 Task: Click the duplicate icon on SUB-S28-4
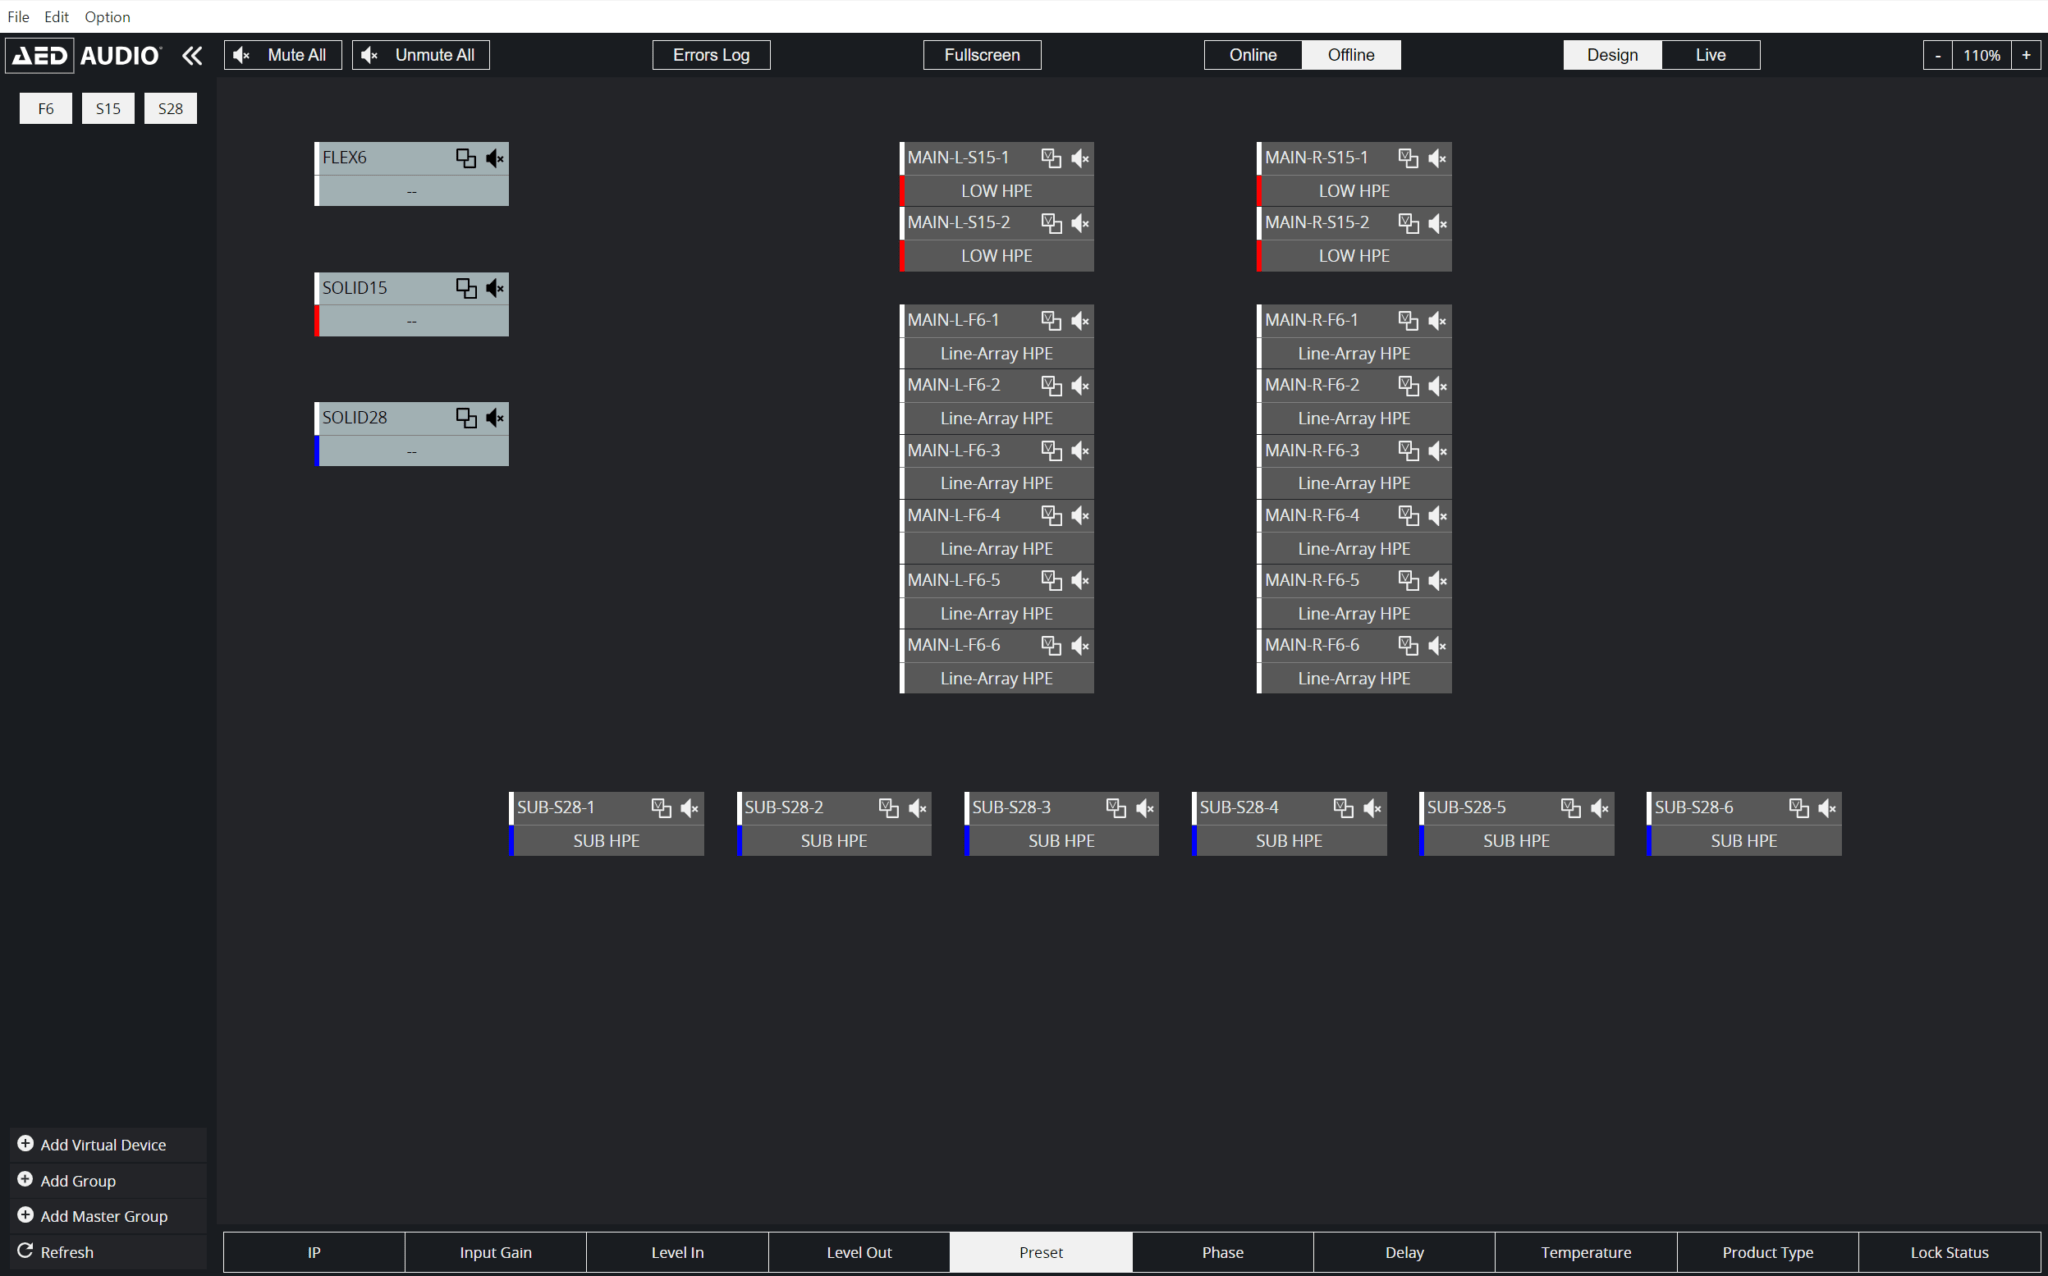pos(1343,807)
